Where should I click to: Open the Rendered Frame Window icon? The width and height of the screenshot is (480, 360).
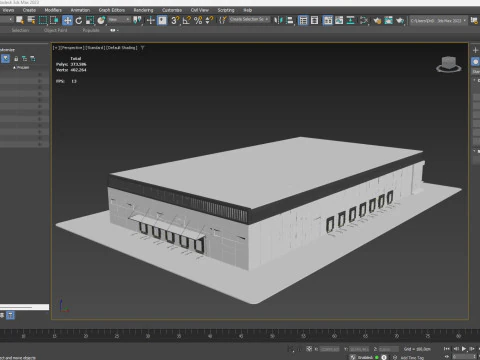[x=388, y=20]
